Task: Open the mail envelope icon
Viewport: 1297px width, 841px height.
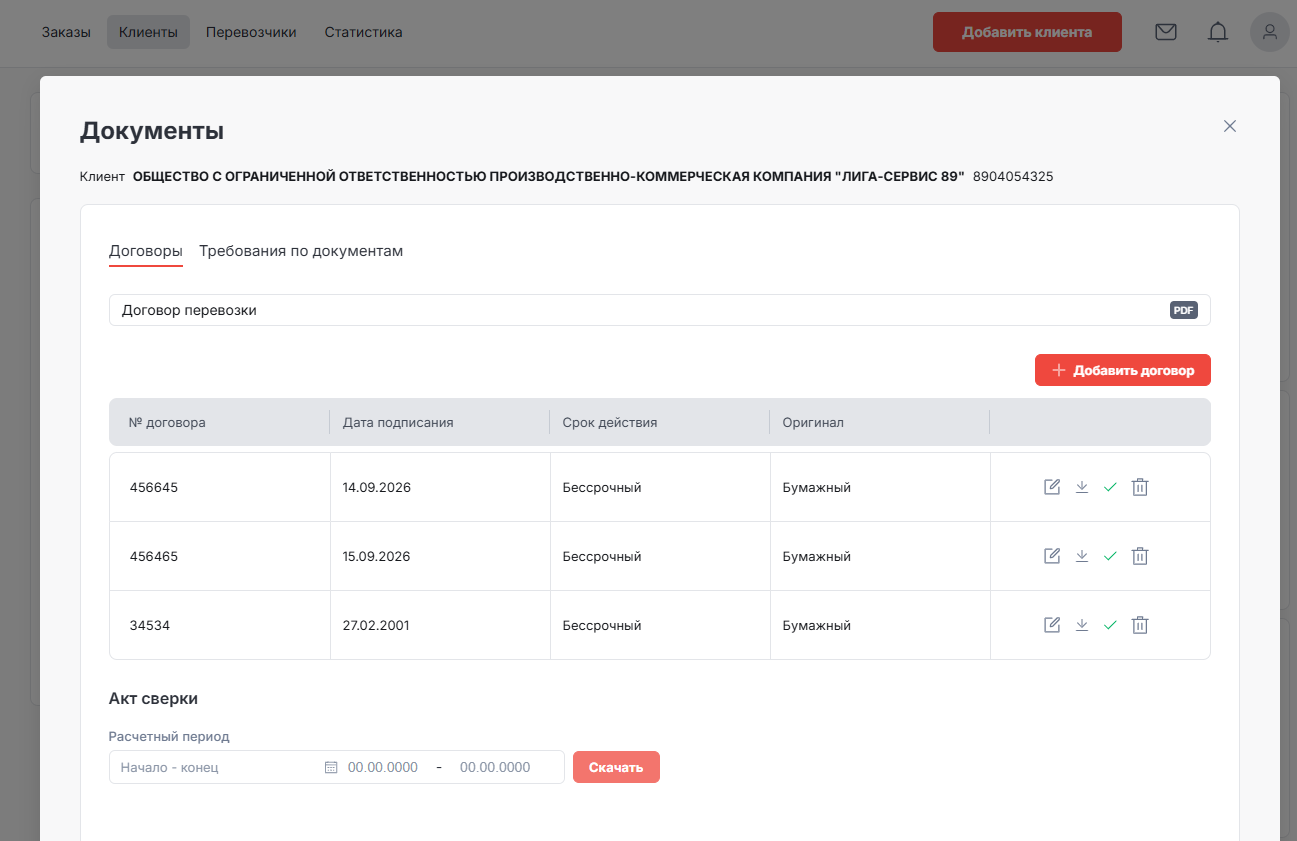Action: pyautogui.click(x=1166, y=32)
